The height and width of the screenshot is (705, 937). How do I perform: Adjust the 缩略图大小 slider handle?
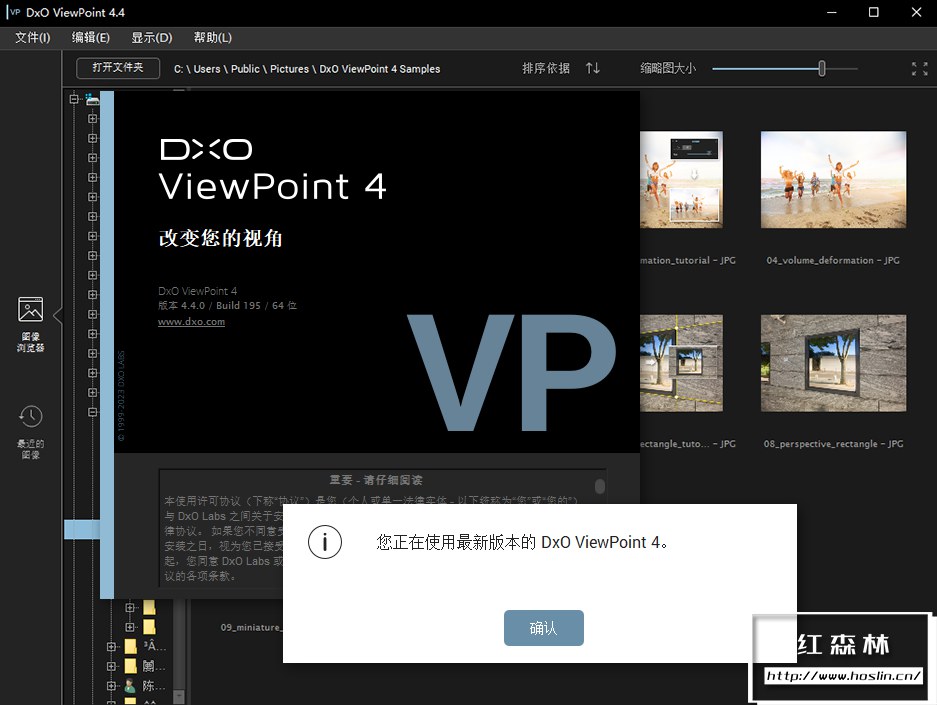822,69
